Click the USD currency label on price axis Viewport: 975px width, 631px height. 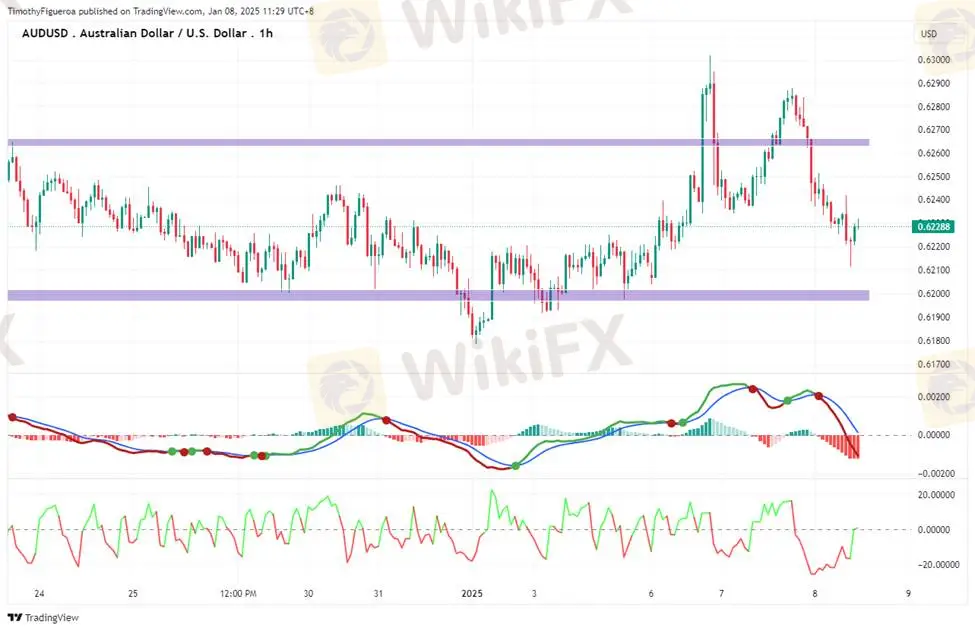pyautogui.click(x=928, y=34)
